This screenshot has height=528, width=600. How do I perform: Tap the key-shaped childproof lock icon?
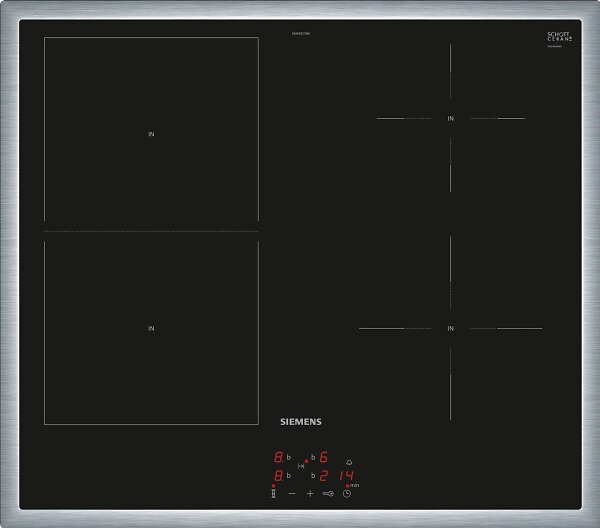328,494
